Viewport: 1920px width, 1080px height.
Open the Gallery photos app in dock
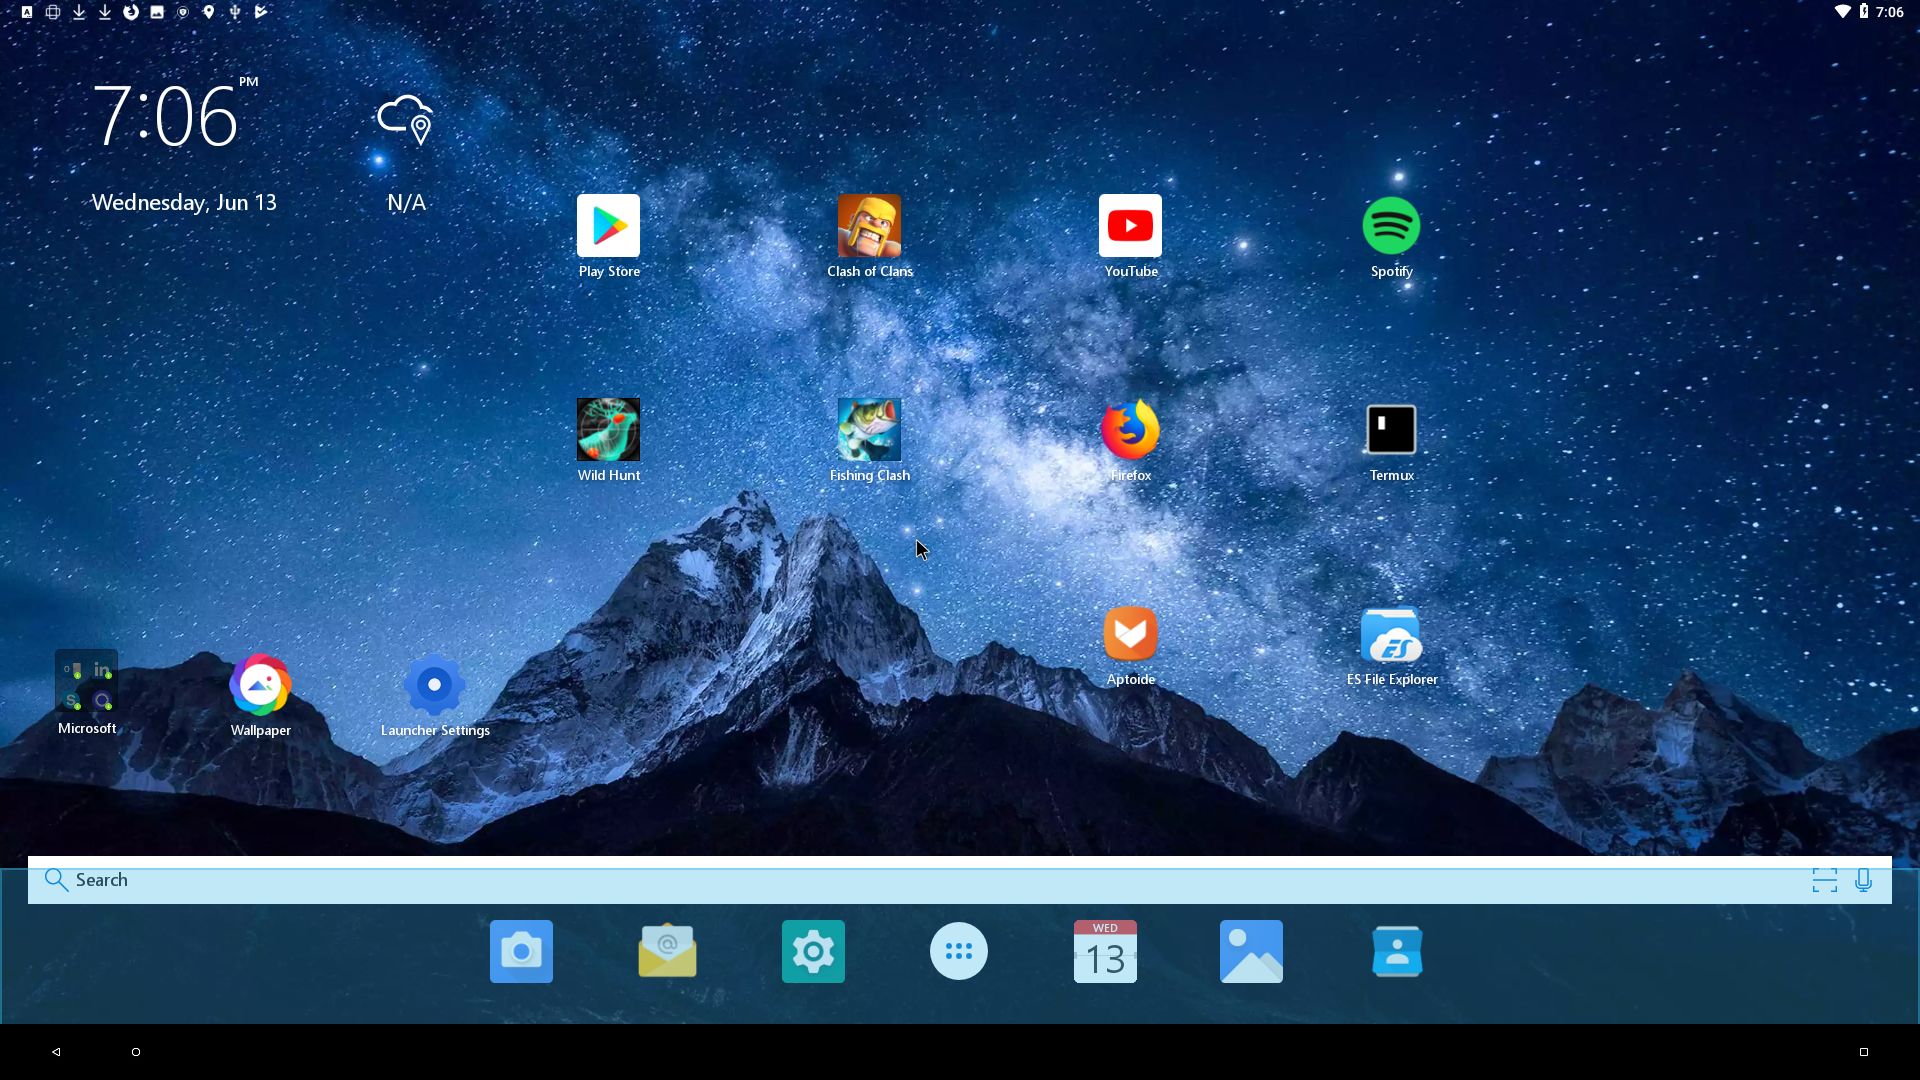pyautogui.click(x=1251, y=951)
